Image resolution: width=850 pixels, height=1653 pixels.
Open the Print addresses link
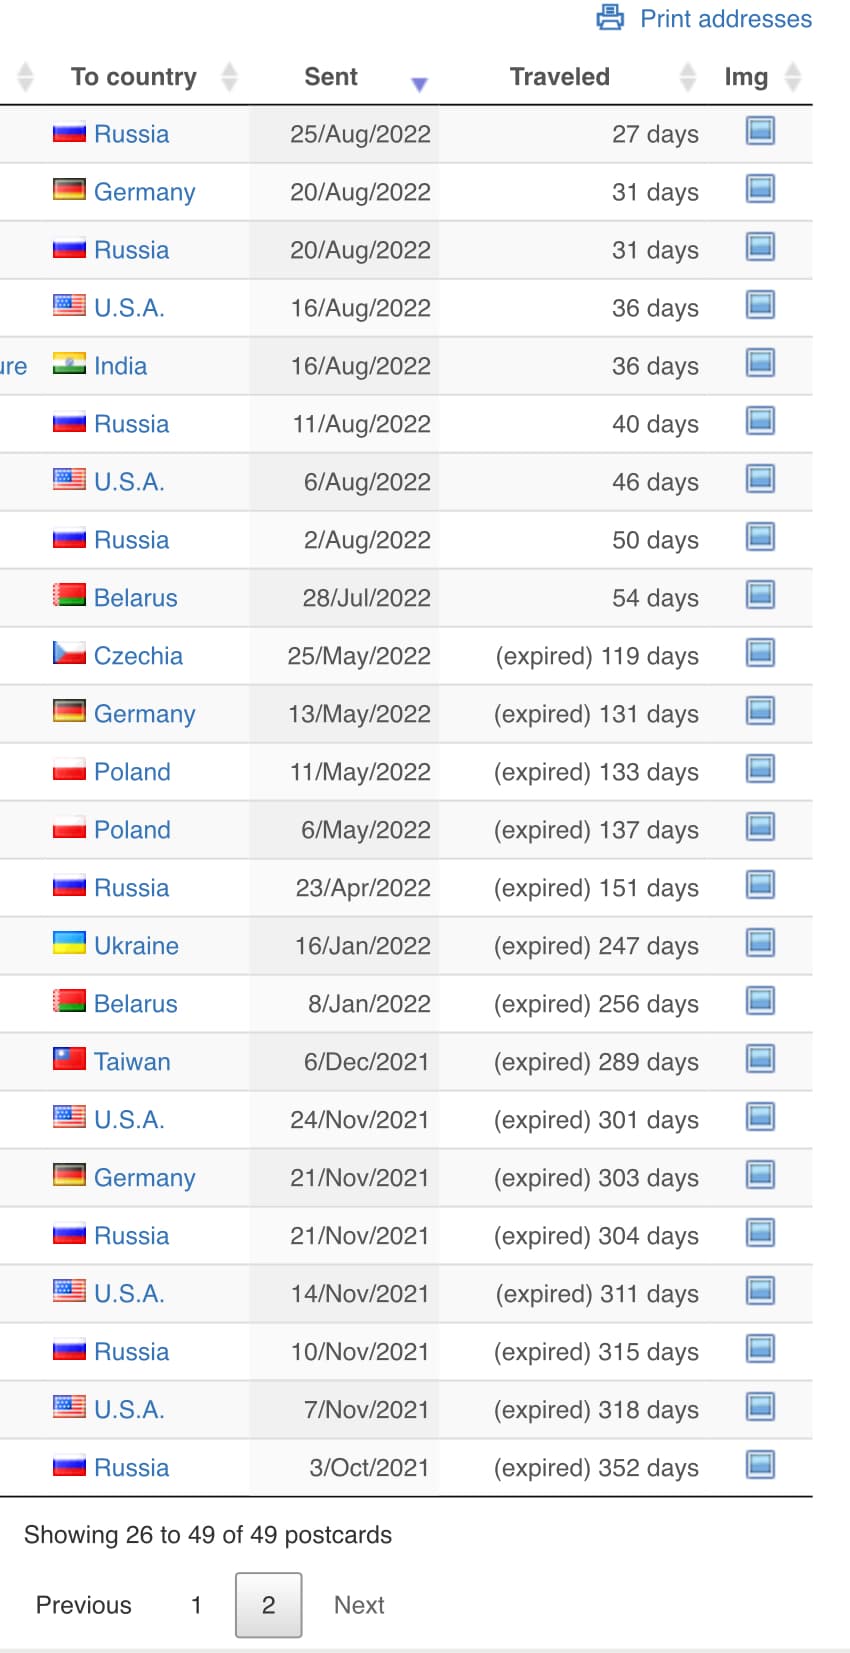point(726,19)
